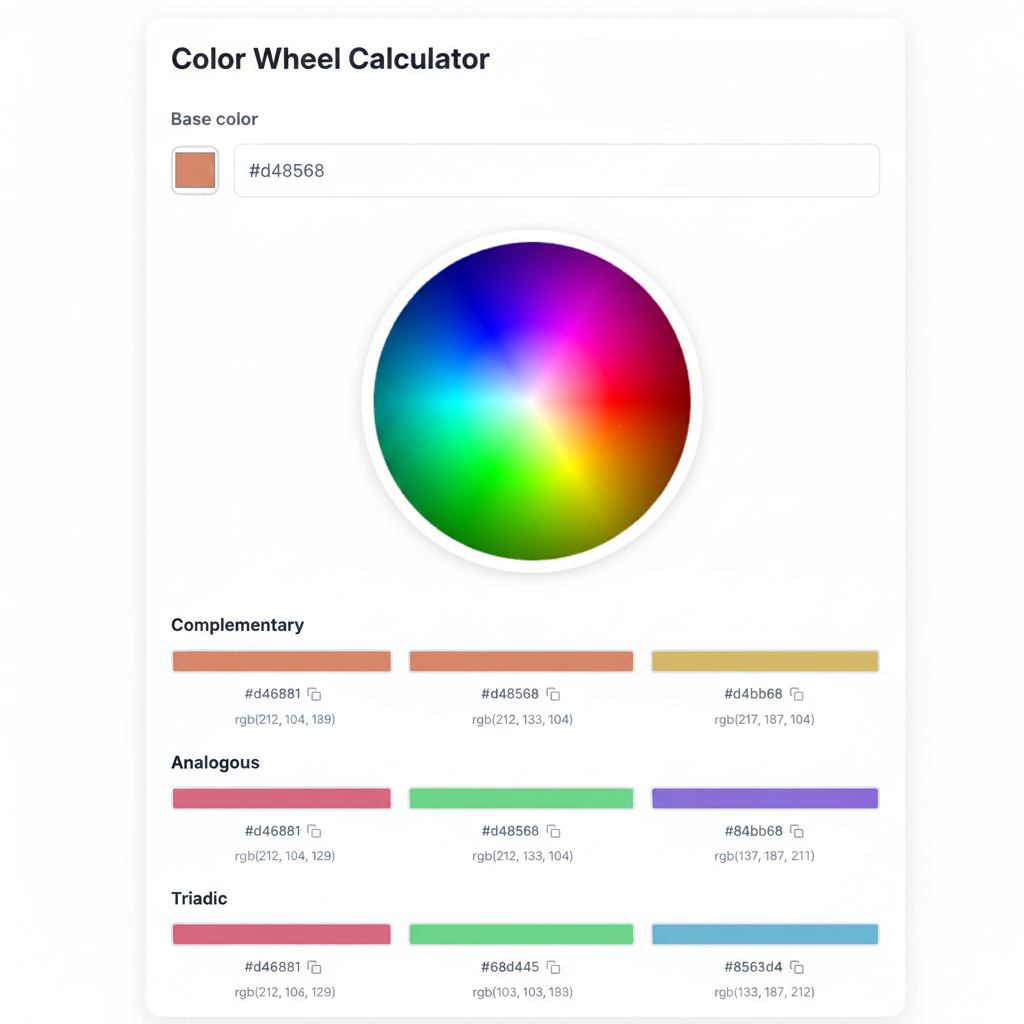The image size is (1024, 1024).
Task: Select the rgb(217, 187, 104) value
Action: 764,720
